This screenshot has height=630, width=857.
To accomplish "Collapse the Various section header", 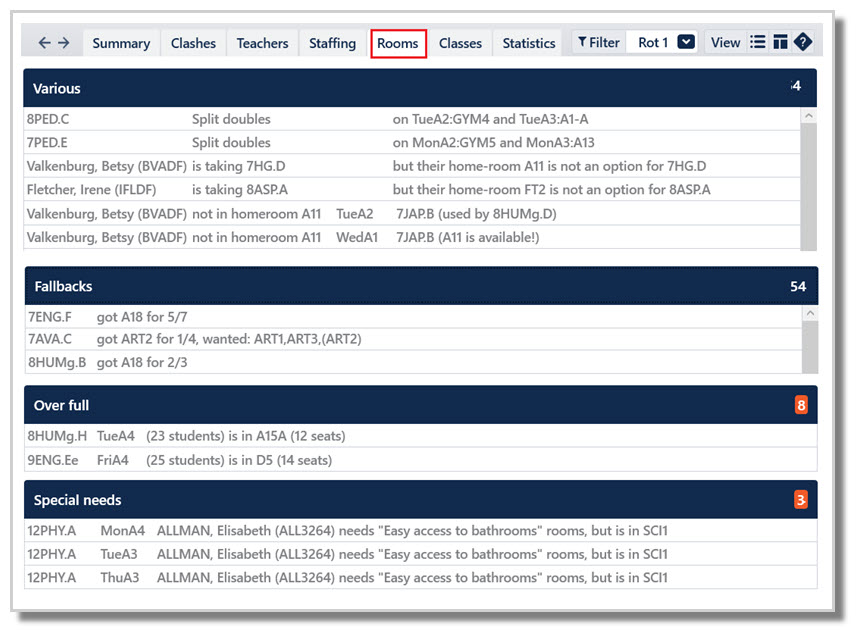I will click(x=420, y=88).
